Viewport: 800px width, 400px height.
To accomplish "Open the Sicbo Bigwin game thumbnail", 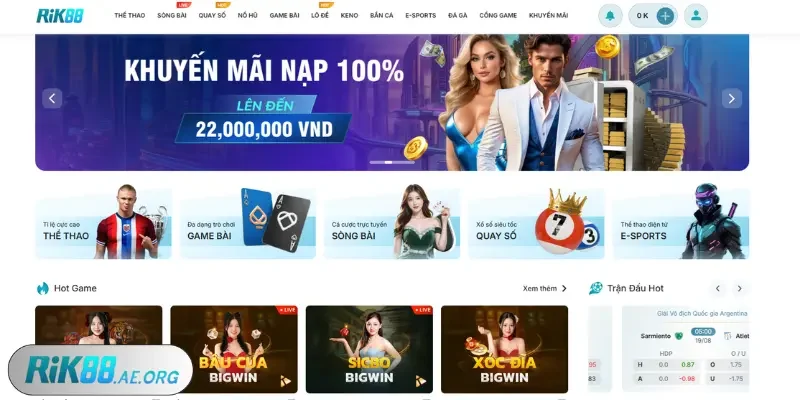I will pyautogui.click(x=369, y=349).
